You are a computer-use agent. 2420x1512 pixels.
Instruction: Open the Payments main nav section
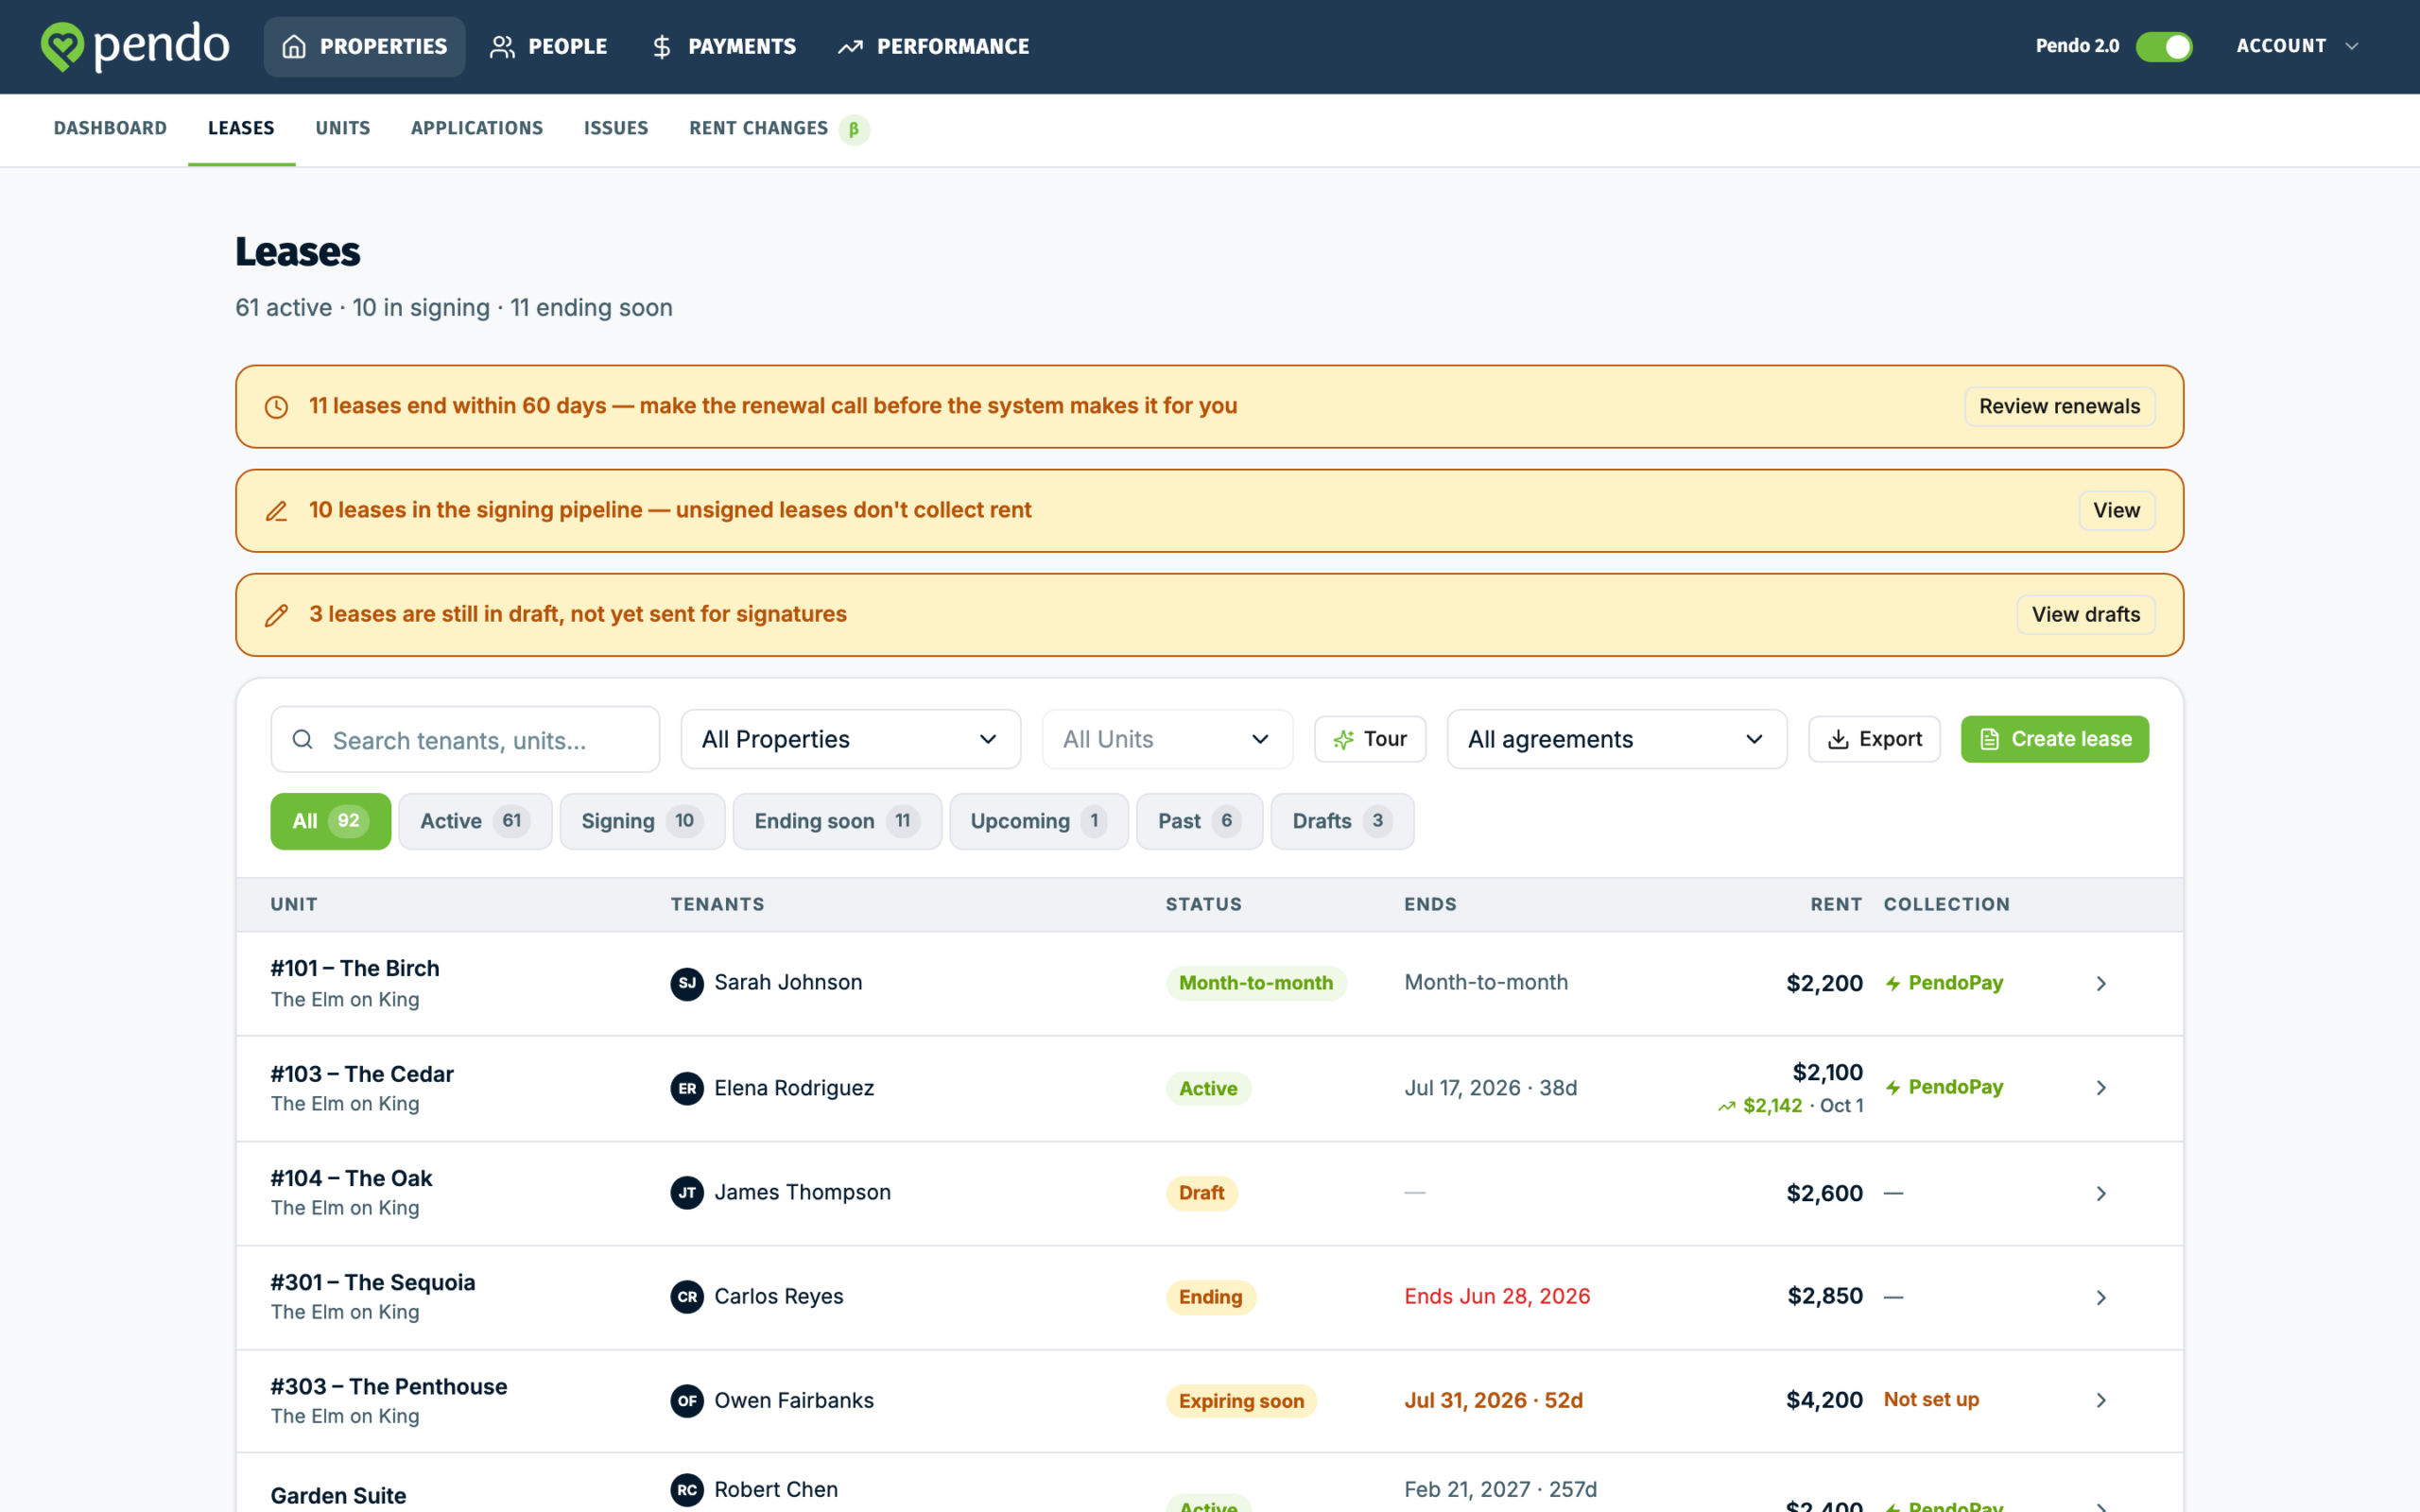724,46
